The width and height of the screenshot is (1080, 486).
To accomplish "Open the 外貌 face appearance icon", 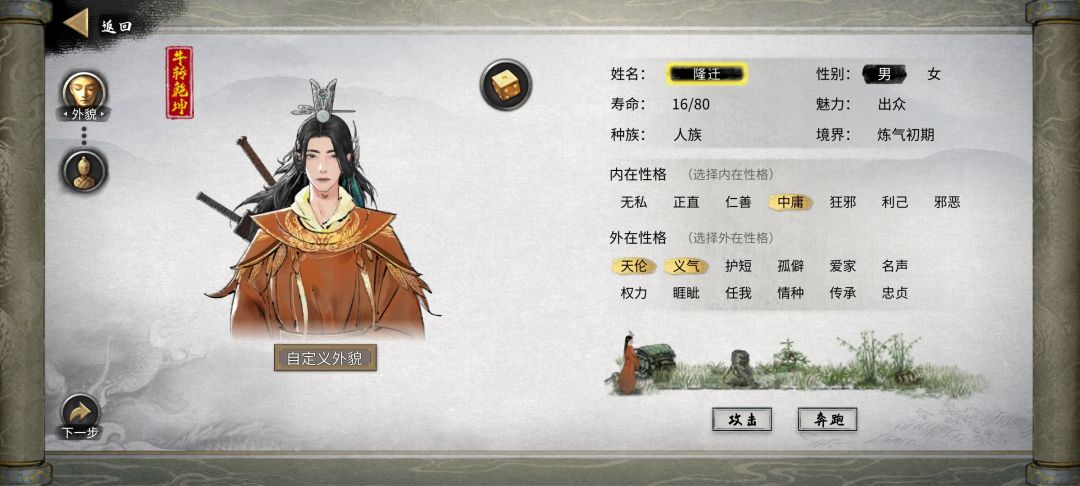I will pyautogui.click(x=84, y=91).
